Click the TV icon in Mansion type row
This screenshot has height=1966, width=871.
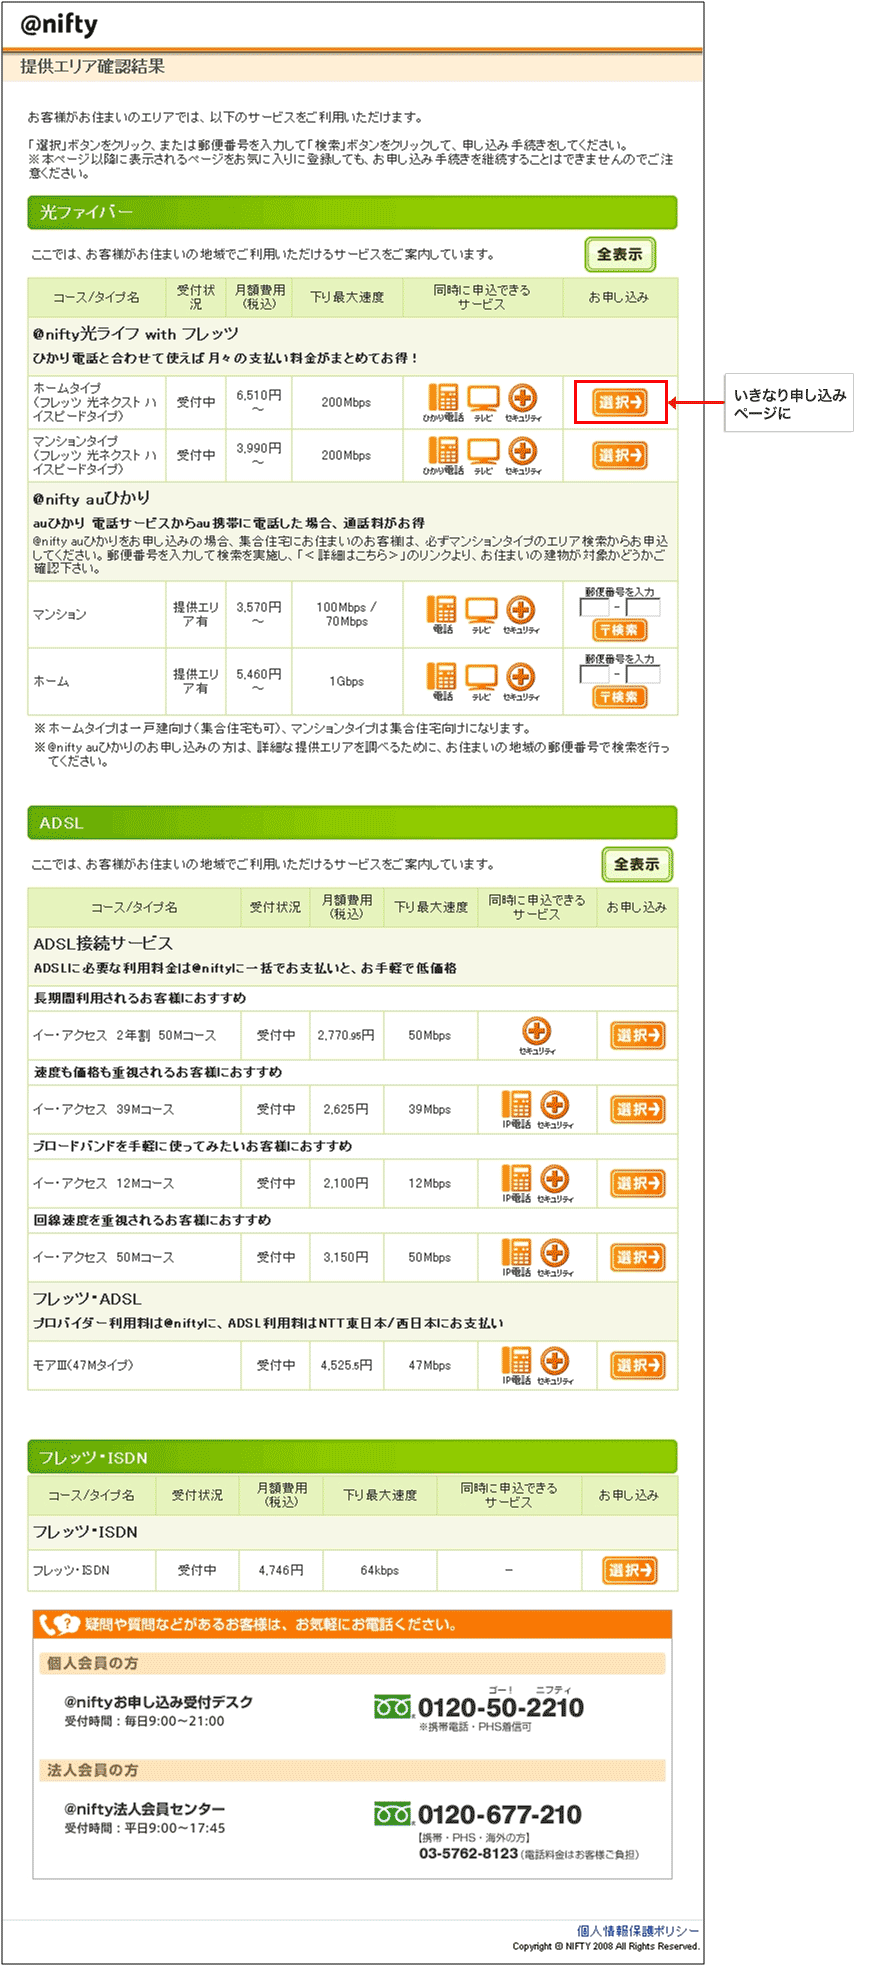[484, 456]
